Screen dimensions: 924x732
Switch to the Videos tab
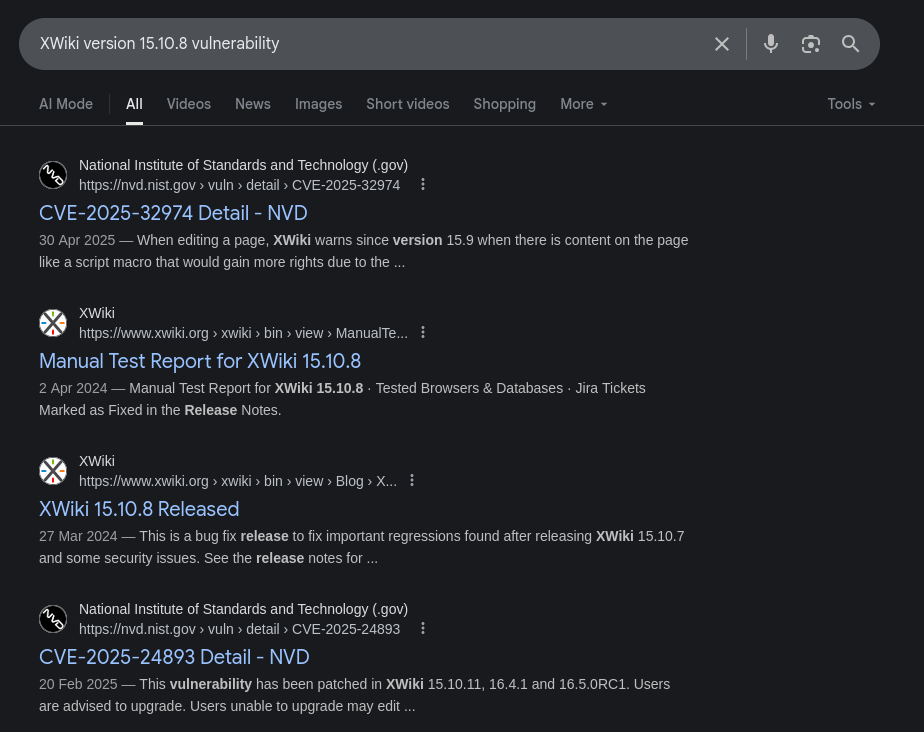tap(189, 104)
